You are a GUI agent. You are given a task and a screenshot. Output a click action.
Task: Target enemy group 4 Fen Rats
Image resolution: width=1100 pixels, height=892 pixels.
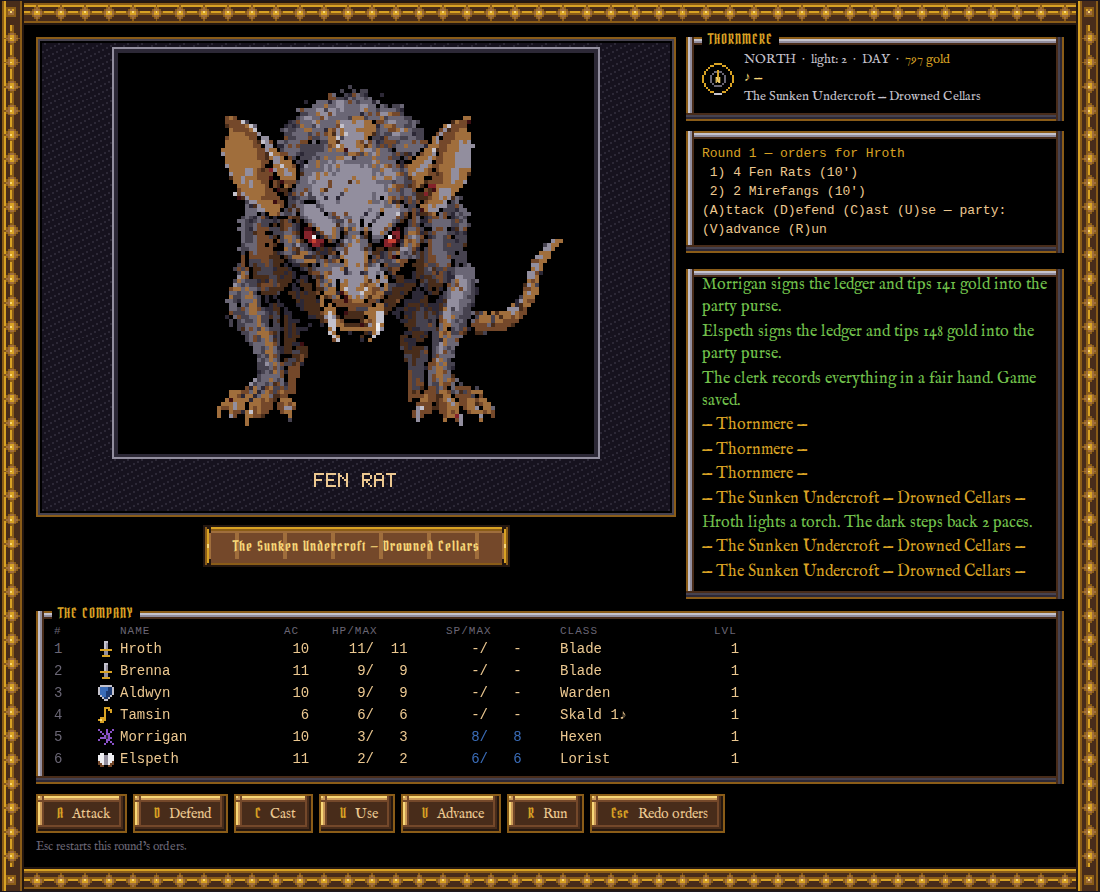pyautogui.click(x=784, y=172)
